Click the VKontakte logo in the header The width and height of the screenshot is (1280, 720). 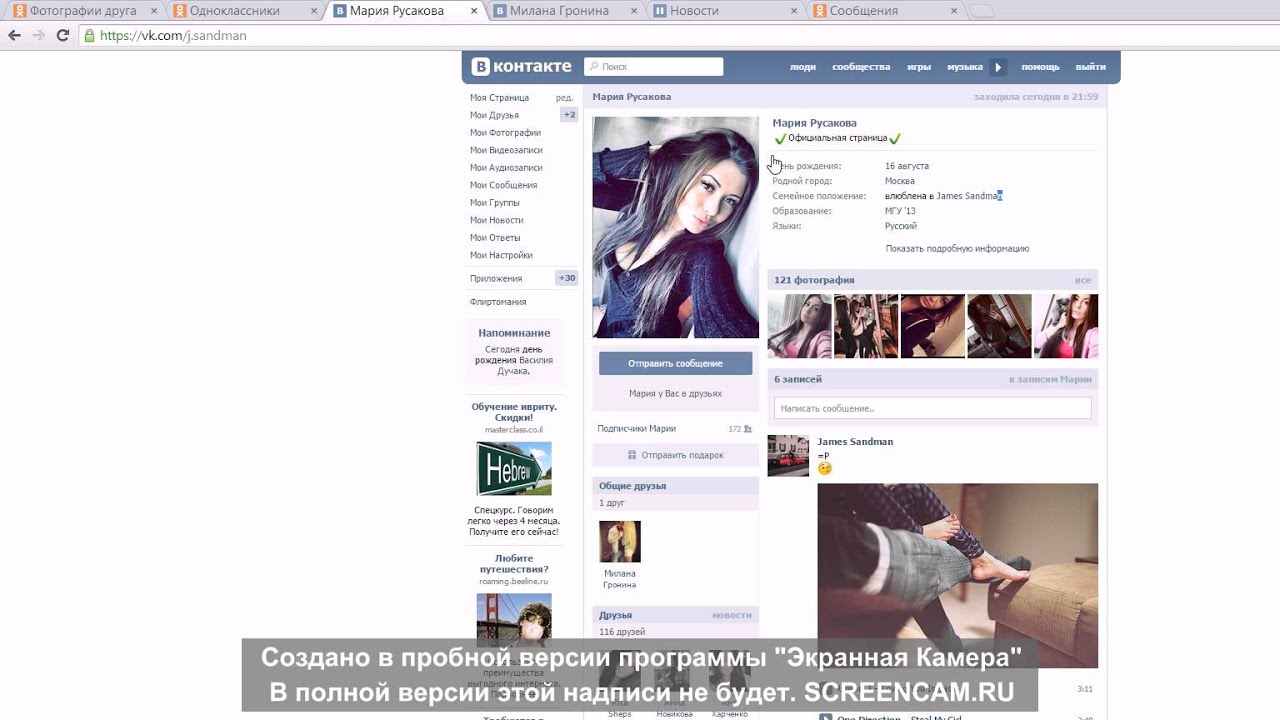pos(521,67)
